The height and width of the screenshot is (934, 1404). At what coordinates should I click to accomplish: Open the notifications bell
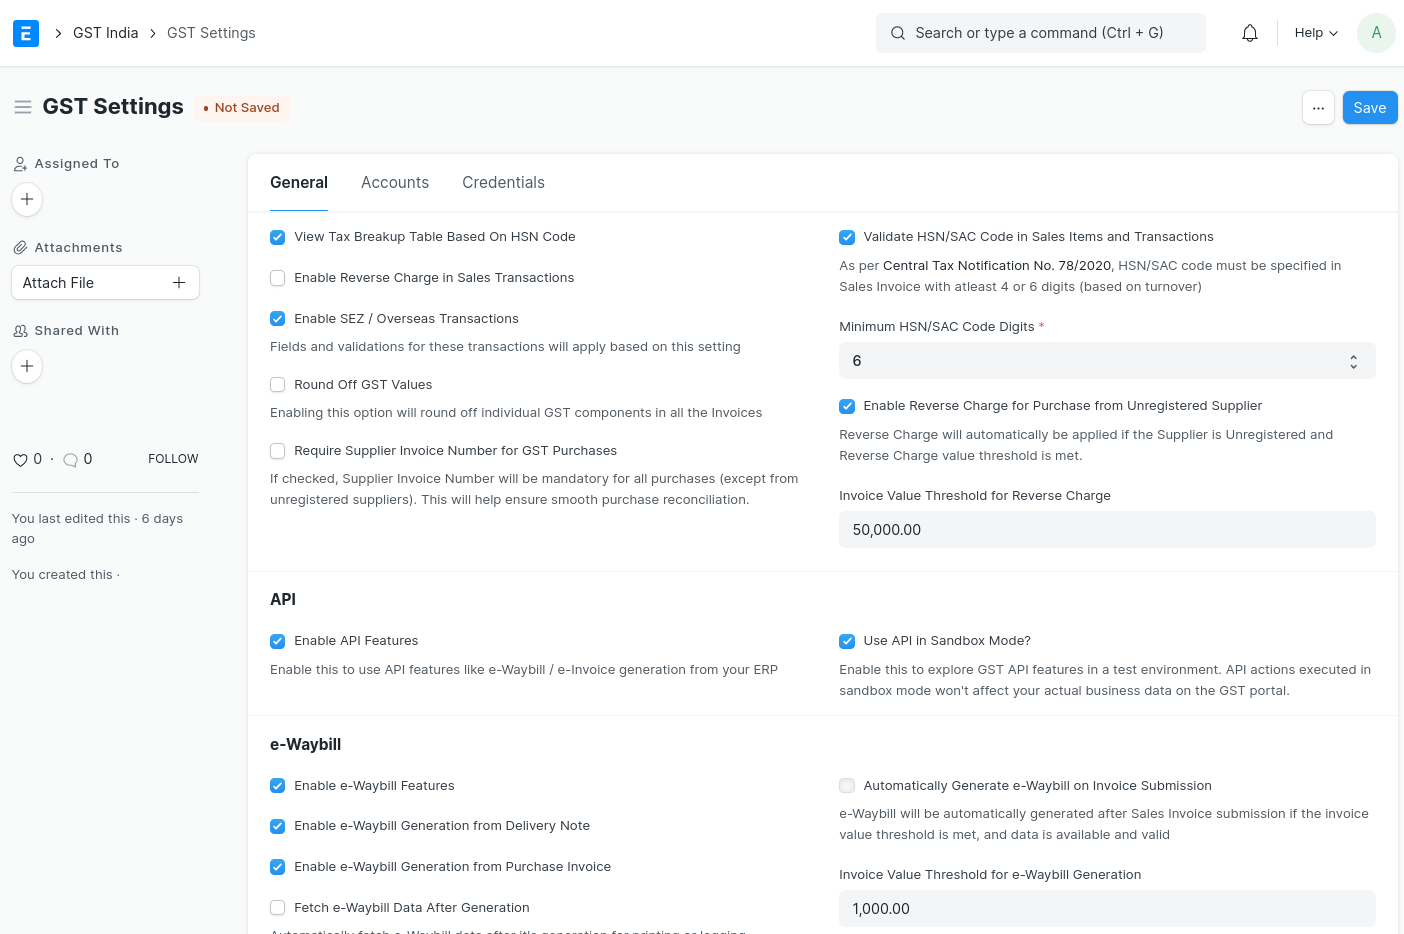click(1249, 33)
